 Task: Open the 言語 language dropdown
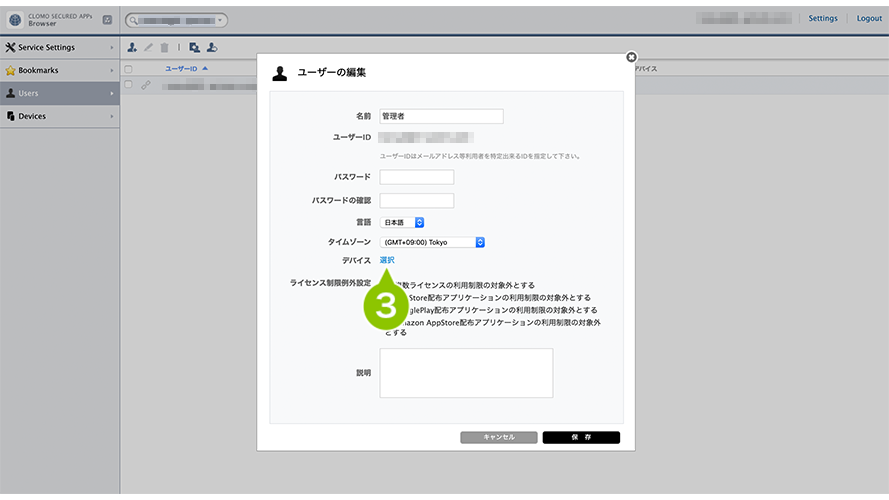click(x=404, y=222)
